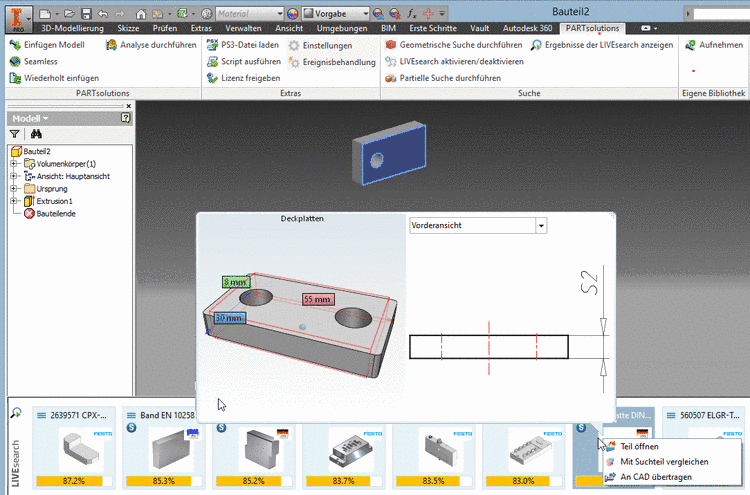Click Ereignisbehandlung icon
Screen dimensions: 750x495
294,62
